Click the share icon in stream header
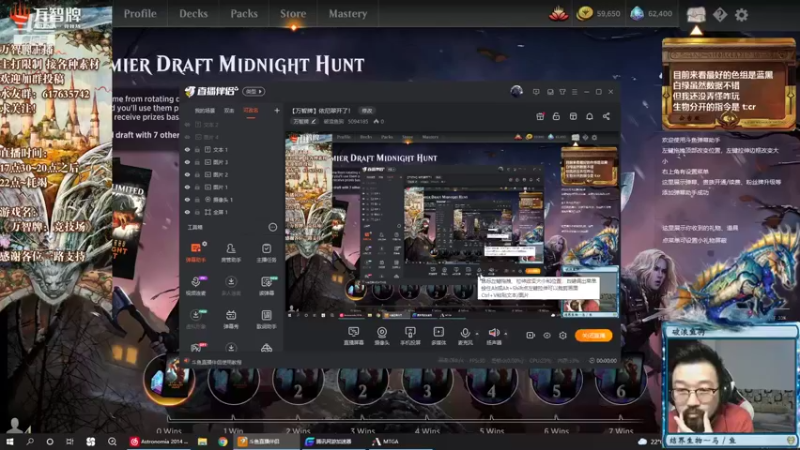The image size is (800, 450). (x=606, y=116)
